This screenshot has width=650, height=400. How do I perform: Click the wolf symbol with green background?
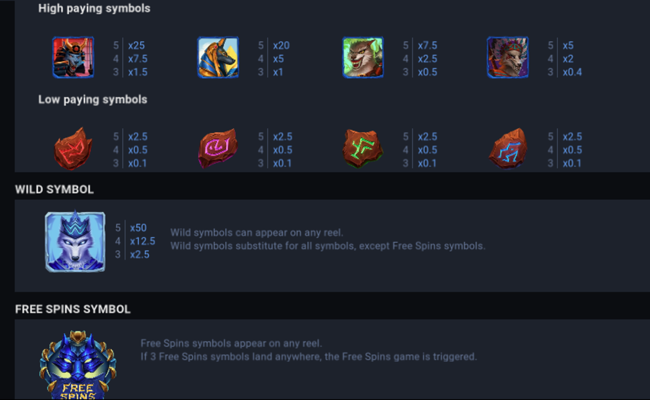[x=362, y=58]
